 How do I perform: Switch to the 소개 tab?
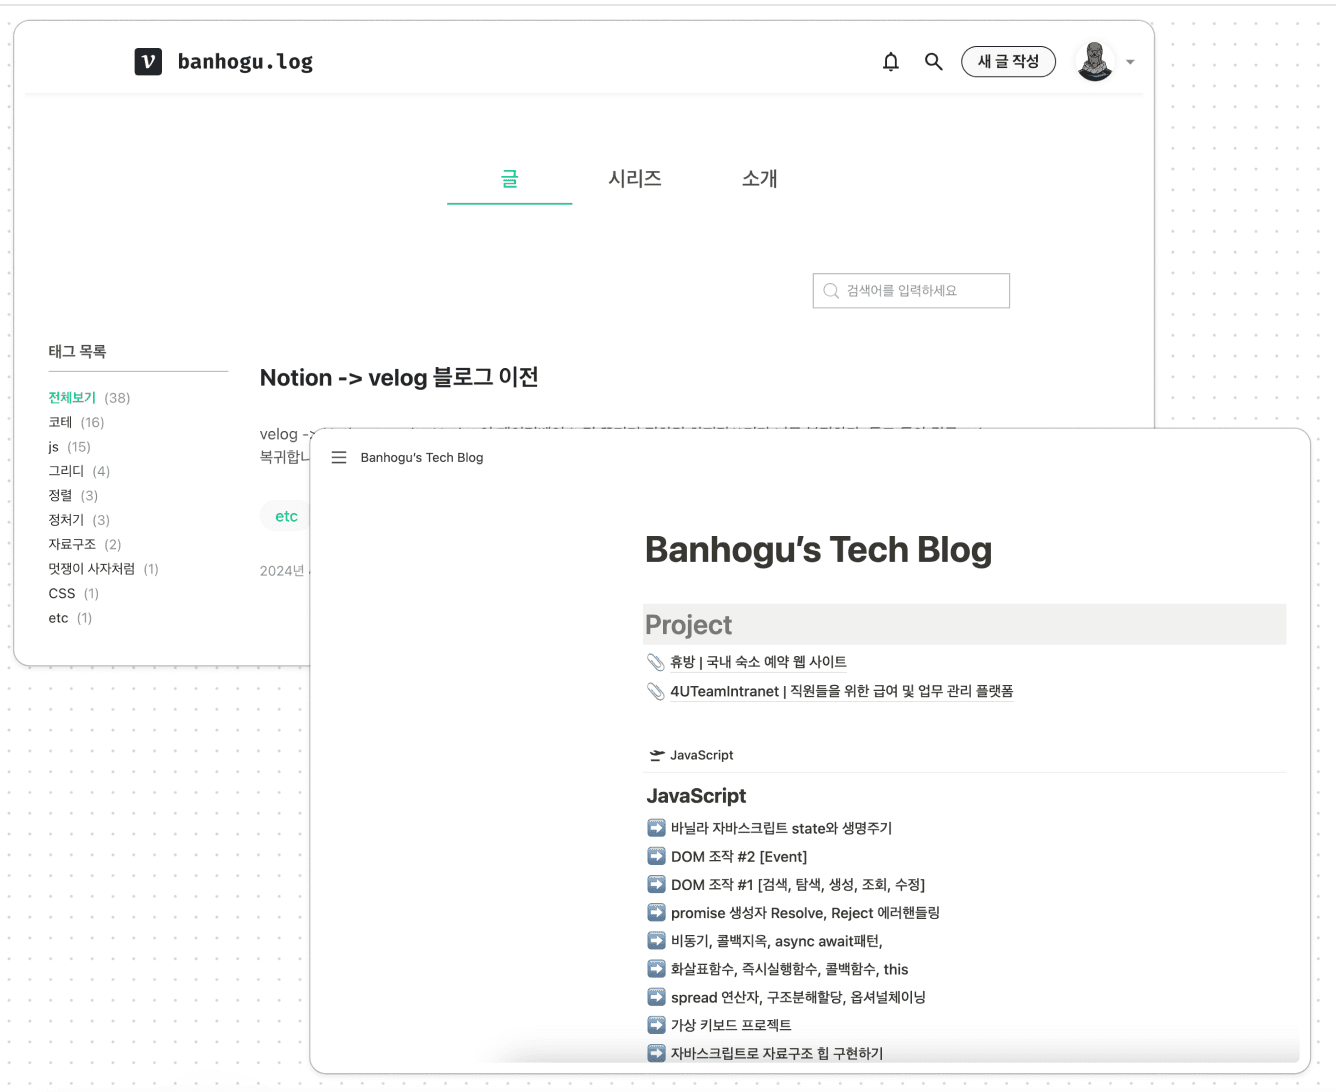pyautogui.click(x=759, y=179)
